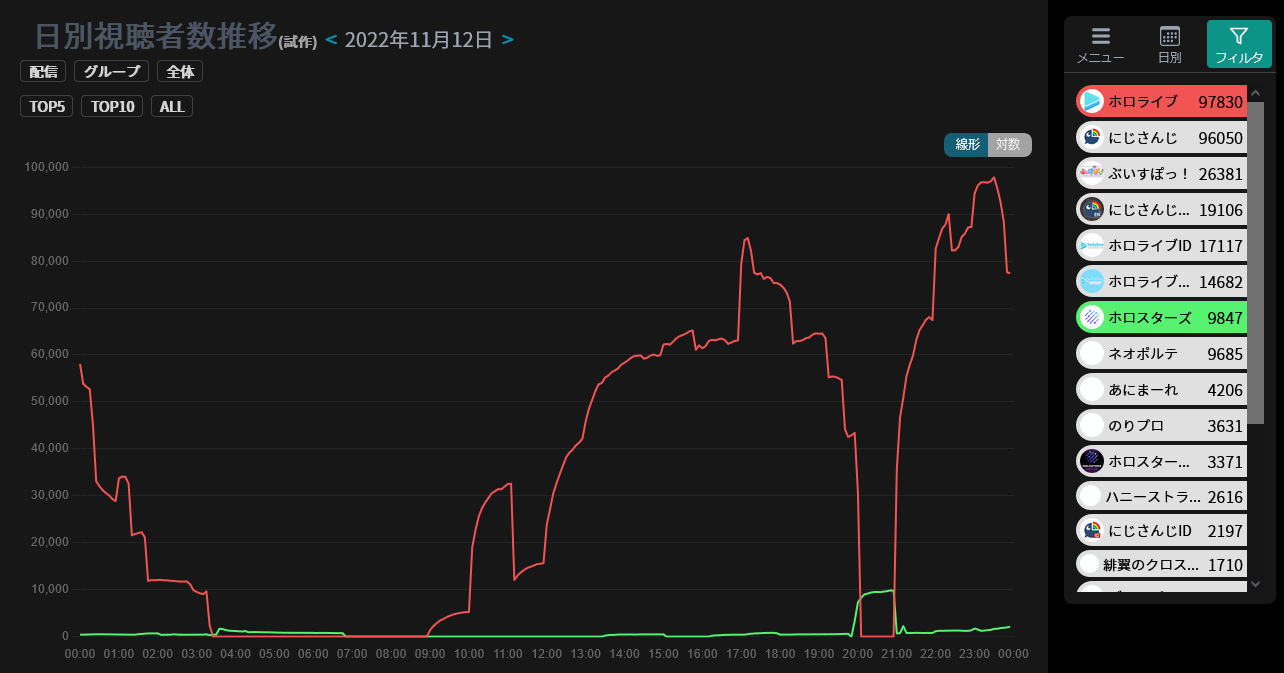Toggle the にじさんじ 96050 filter row
Screen dimensions: 1284x673
(1161, 137)
